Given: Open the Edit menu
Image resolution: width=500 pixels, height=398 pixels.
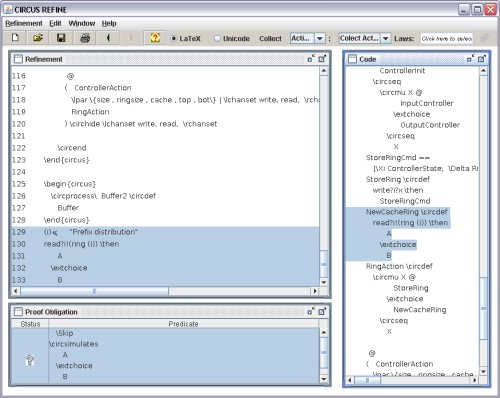Looking at the screenshot, I should (55, 23).
